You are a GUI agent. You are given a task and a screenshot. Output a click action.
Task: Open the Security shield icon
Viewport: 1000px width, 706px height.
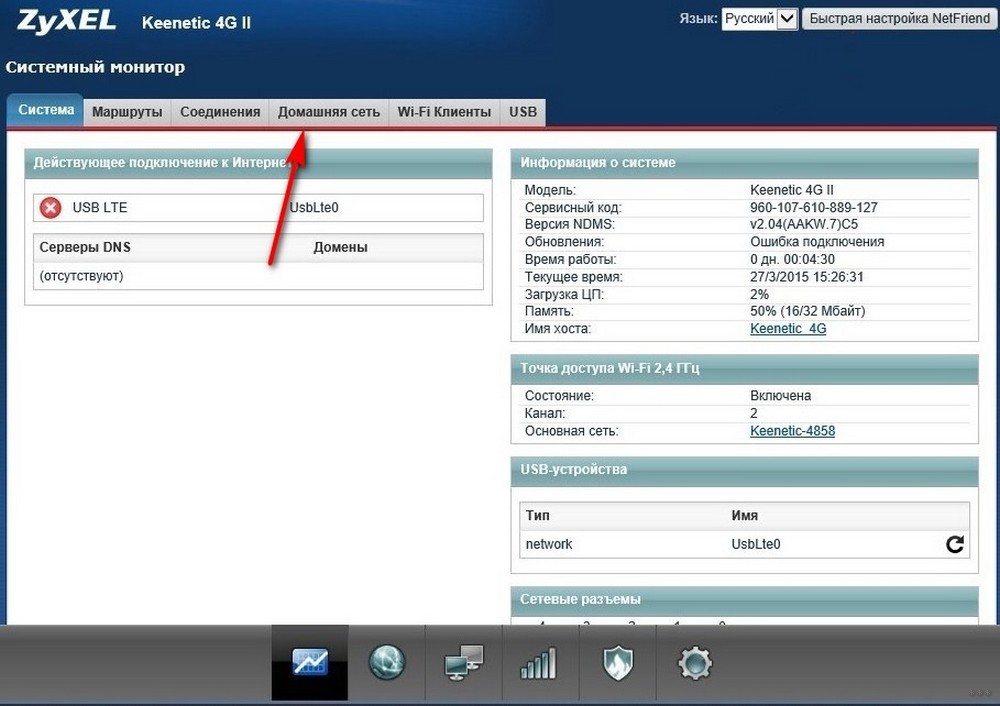(x=617, y=663)
